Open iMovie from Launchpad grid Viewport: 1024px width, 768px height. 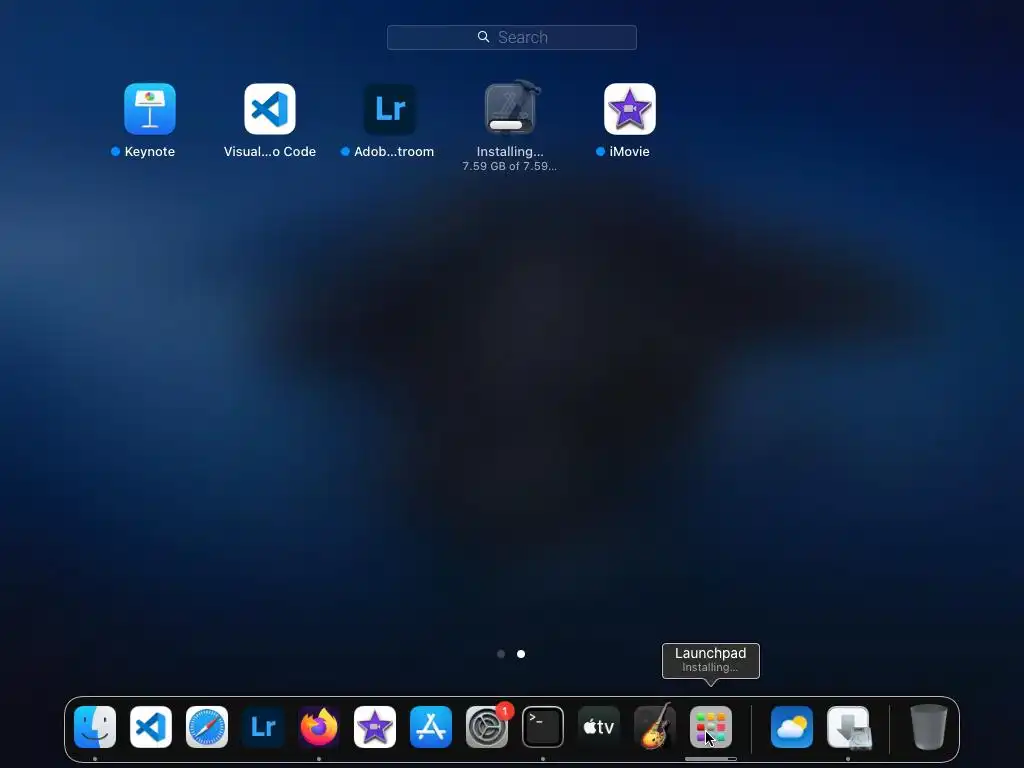[x=630, y=109]
